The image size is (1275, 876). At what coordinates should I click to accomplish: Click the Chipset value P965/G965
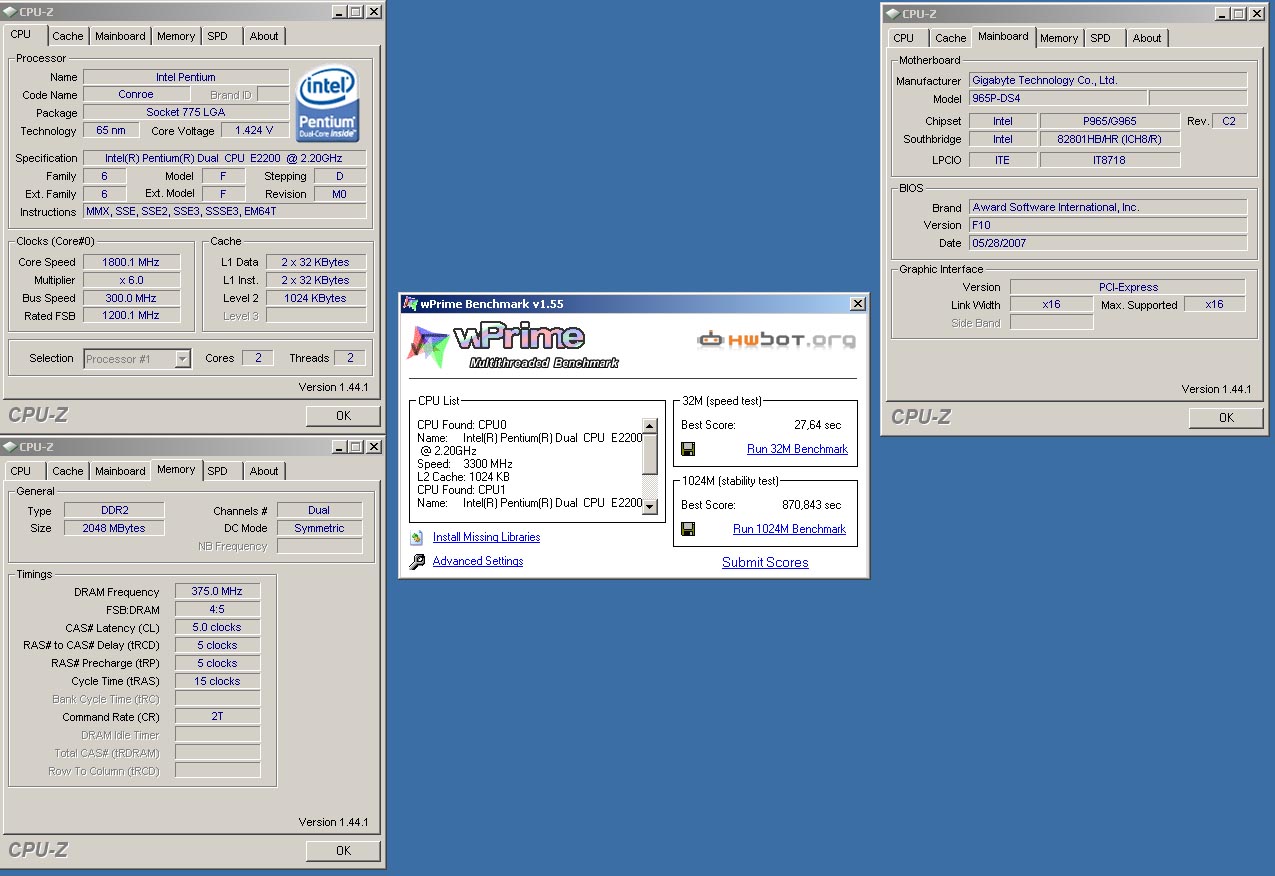[x=1110, y=121]
